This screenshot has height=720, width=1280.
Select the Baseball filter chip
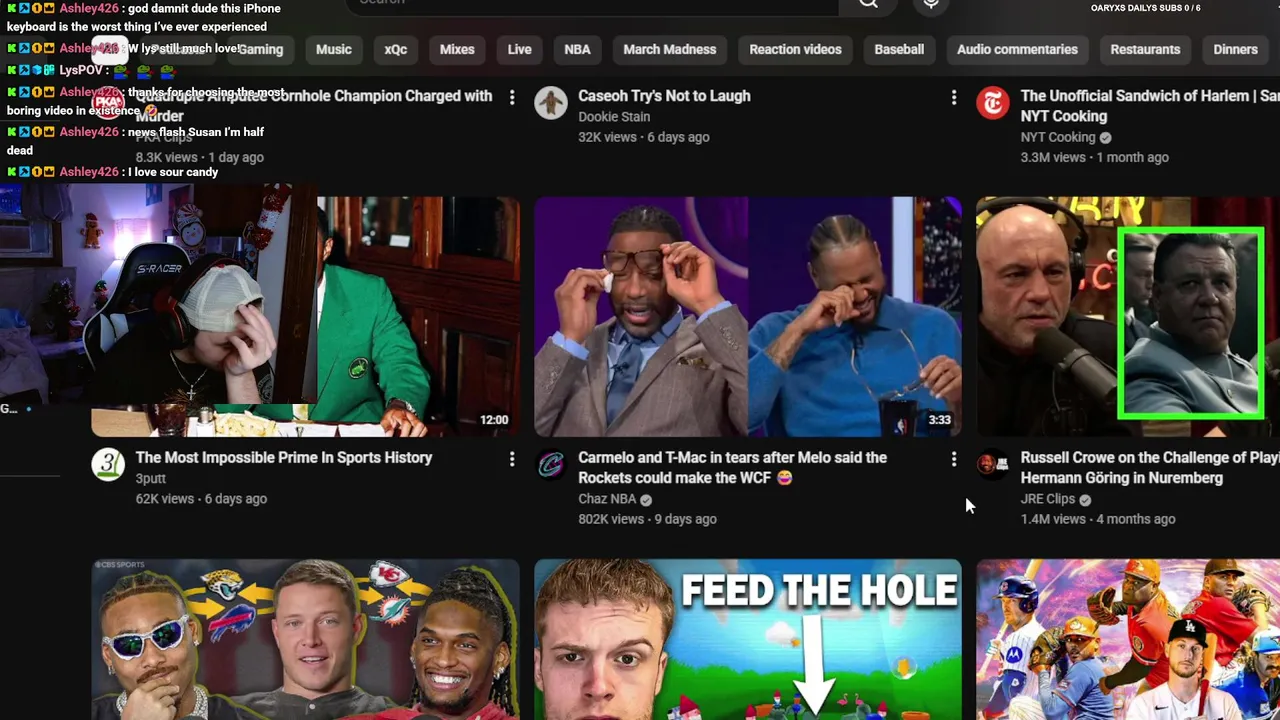click(x=899, y=49)
